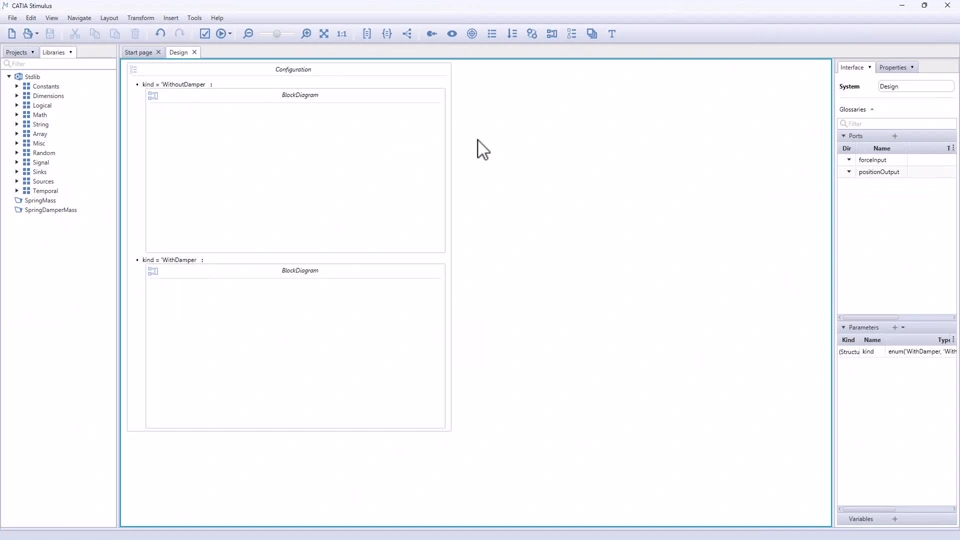Viewport: 960px width, 540px height.
Task: Open the File menu
Action: (x=12, y=18)
